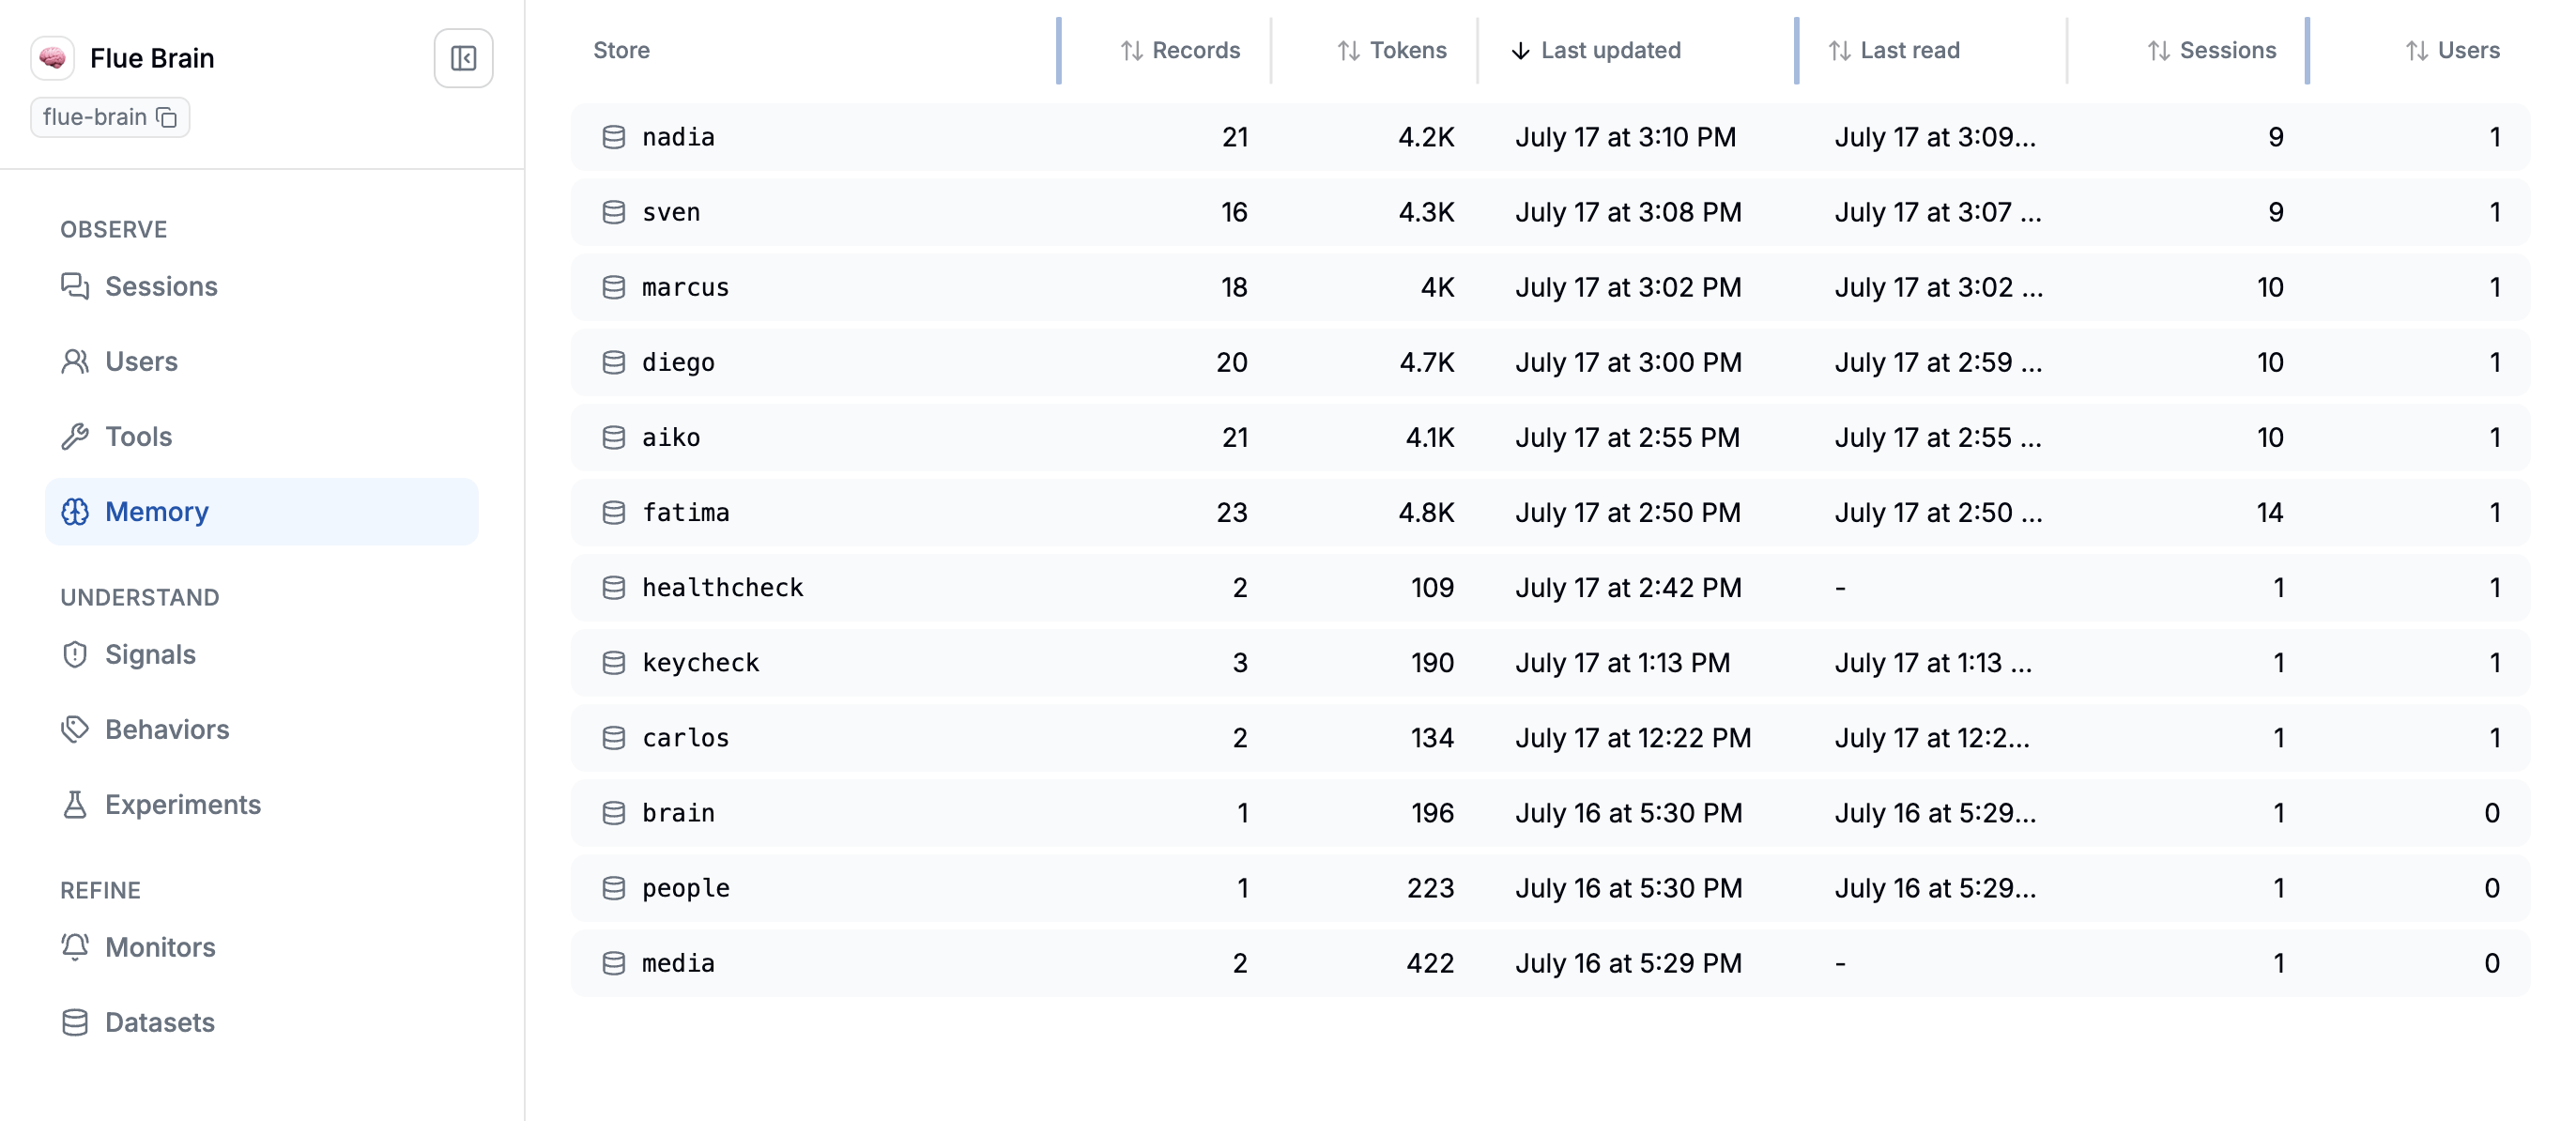The width and height of the screenshot is (2576, 1121).
Task: Open the people memory store
Action: coord(1550,887)
